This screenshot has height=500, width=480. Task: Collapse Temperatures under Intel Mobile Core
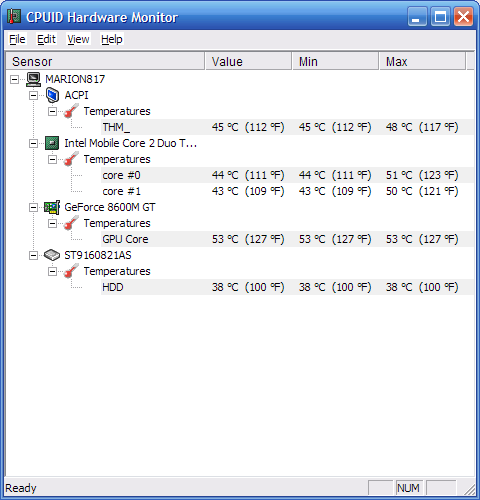click(x=52, y=159)
